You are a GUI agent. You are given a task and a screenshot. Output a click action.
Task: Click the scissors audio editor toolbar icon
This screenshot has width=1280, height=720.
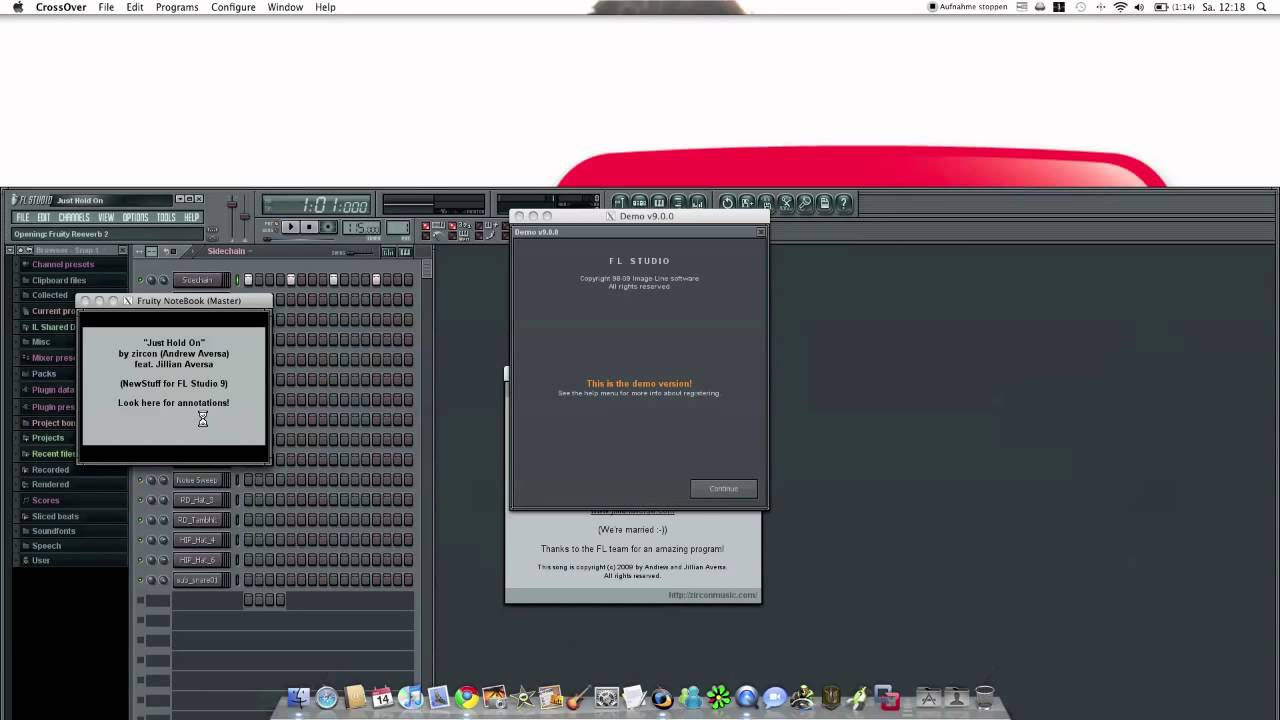tap(786, 203)
